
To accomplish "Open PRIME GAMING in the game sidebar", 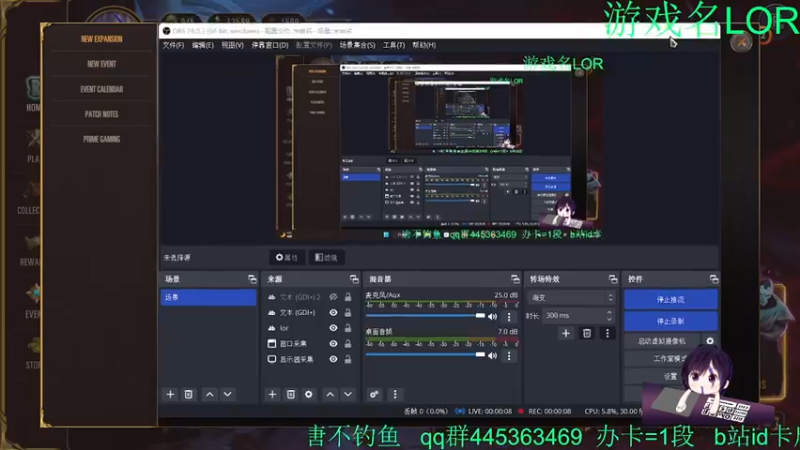I will 102,139.
